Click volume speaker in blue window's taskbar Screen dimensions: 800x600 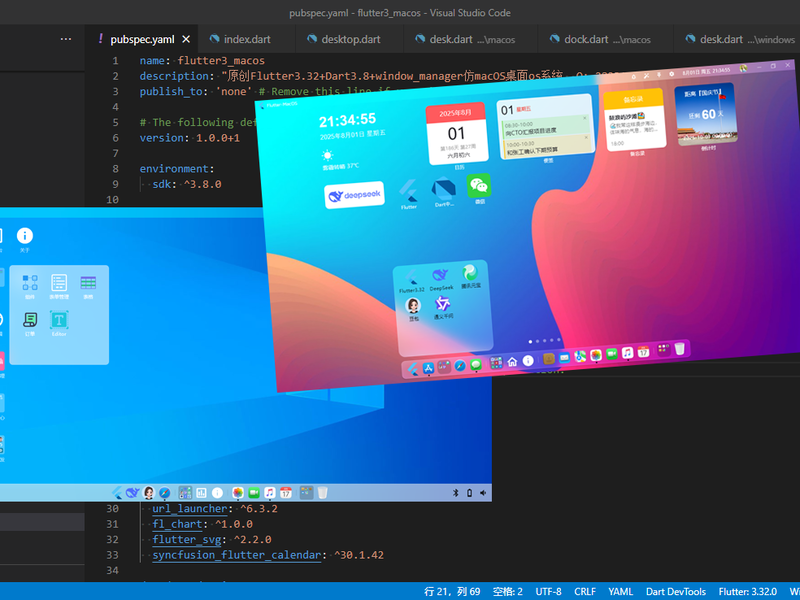tap(483, 493)
